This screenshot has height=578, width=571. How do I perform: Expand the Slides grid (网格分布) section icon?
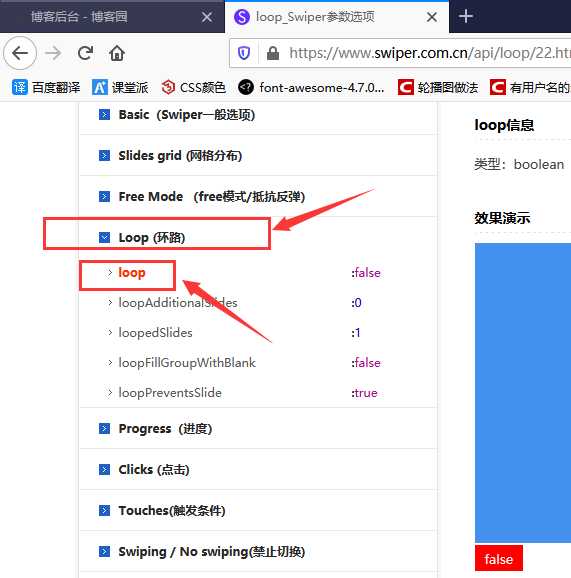coord(104,156)
